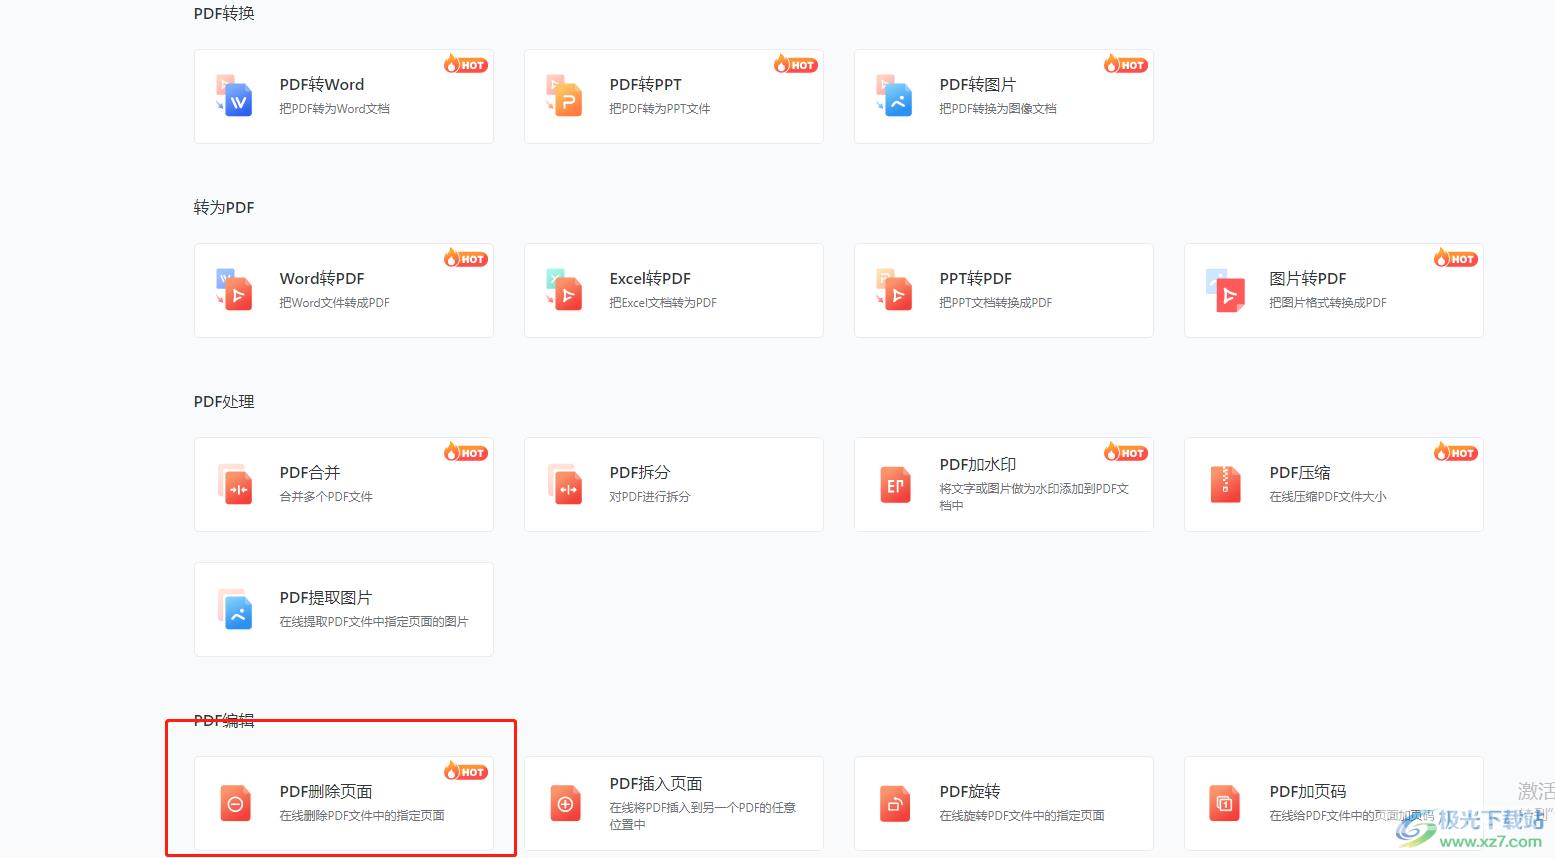Viewport: 1555px width, 858px height.
Task: Click the Excel转PDF icon
Action: coord(565,290)
